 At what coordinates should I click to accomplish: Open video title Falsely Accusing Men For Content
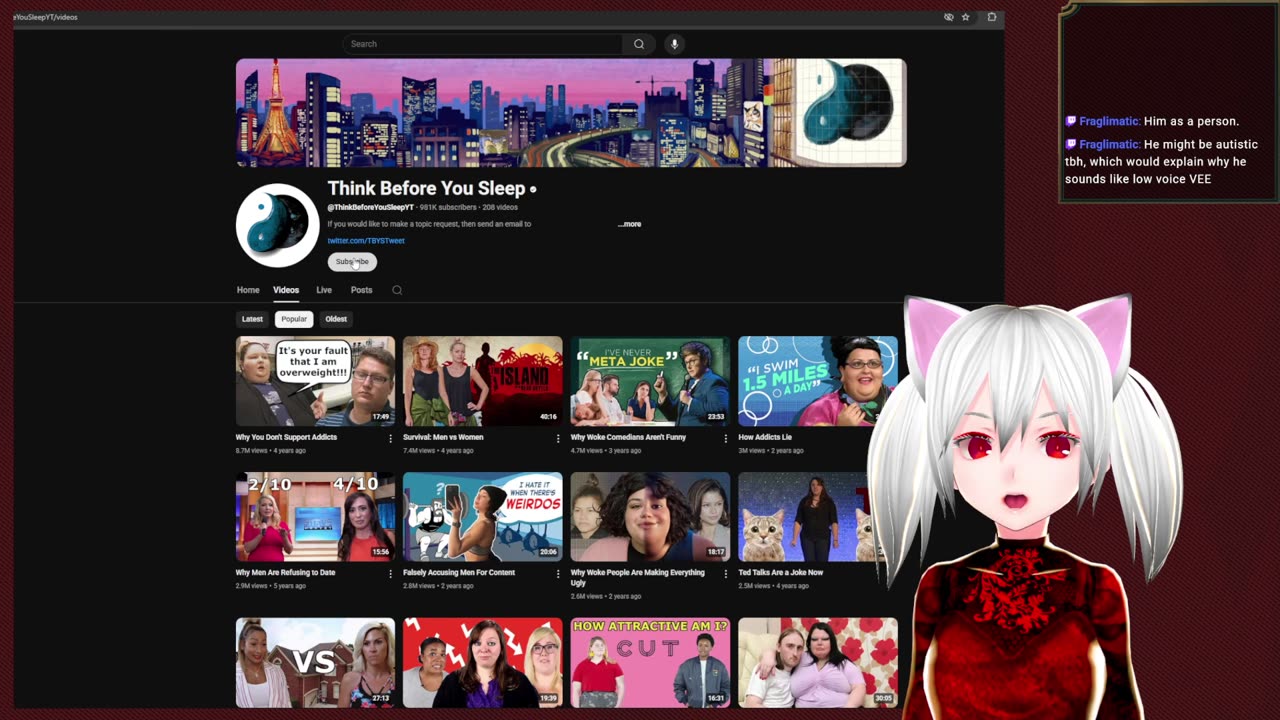tap(459, 573)
